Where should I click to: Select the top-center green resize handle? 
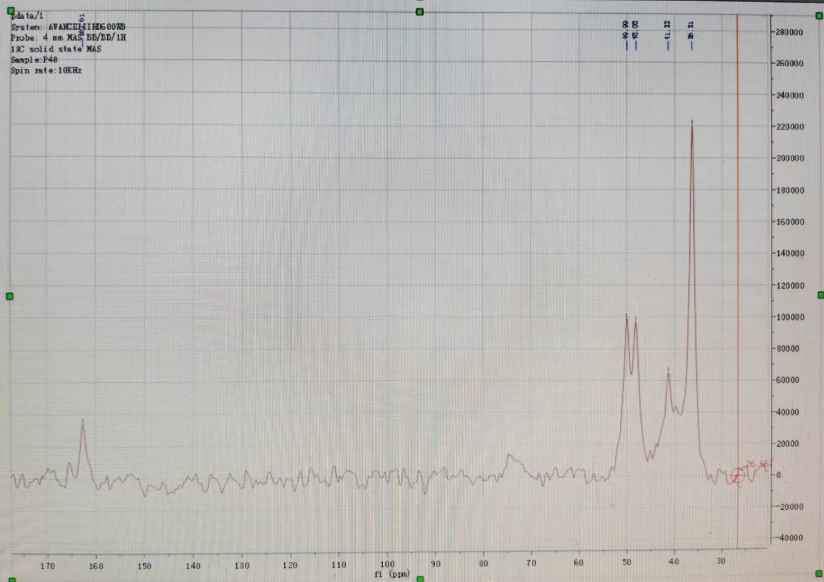point(419,12)
